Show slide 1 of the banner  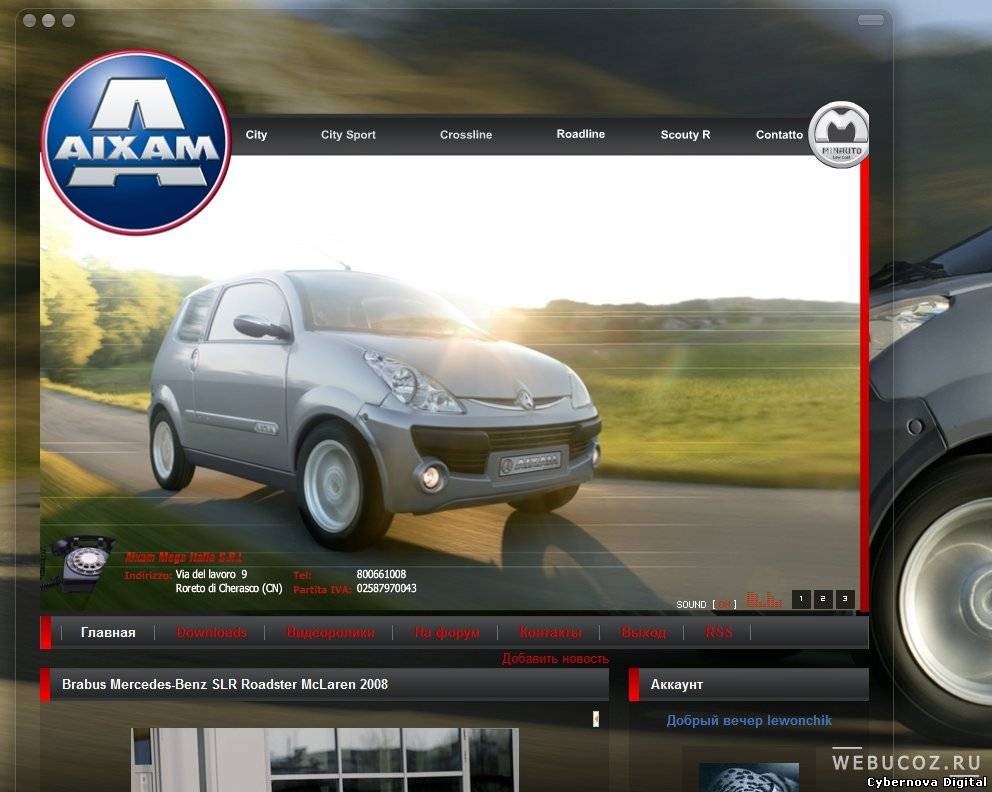(x=801, y=598)
